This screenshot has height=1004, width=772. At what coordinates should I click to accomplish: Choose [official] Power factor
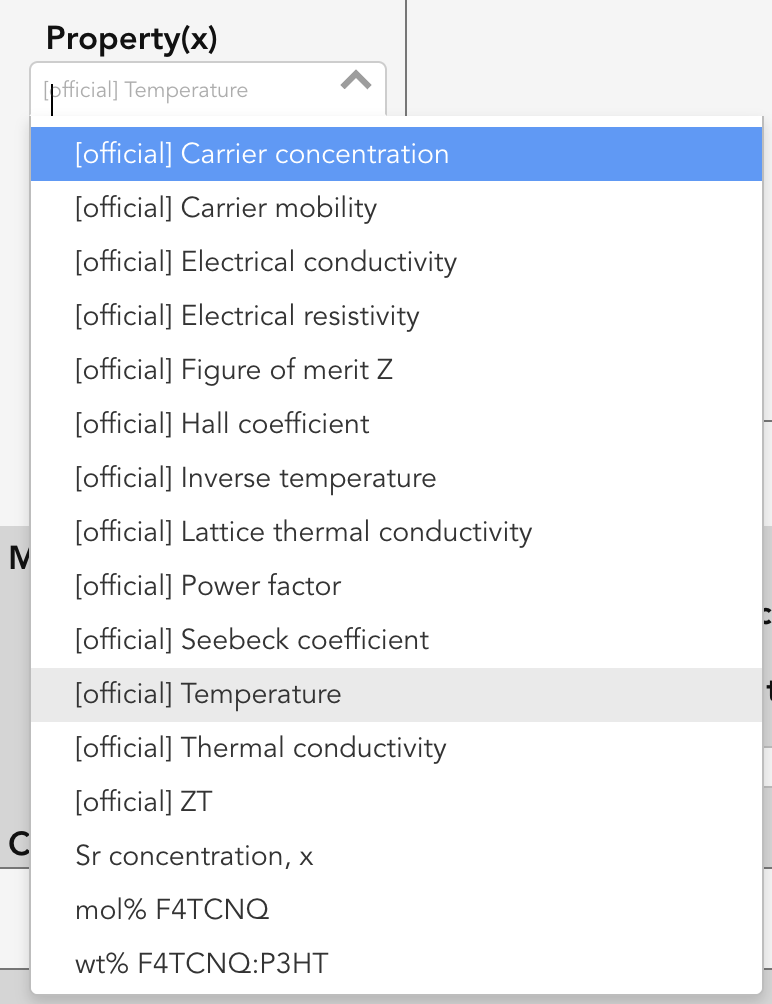396,586
